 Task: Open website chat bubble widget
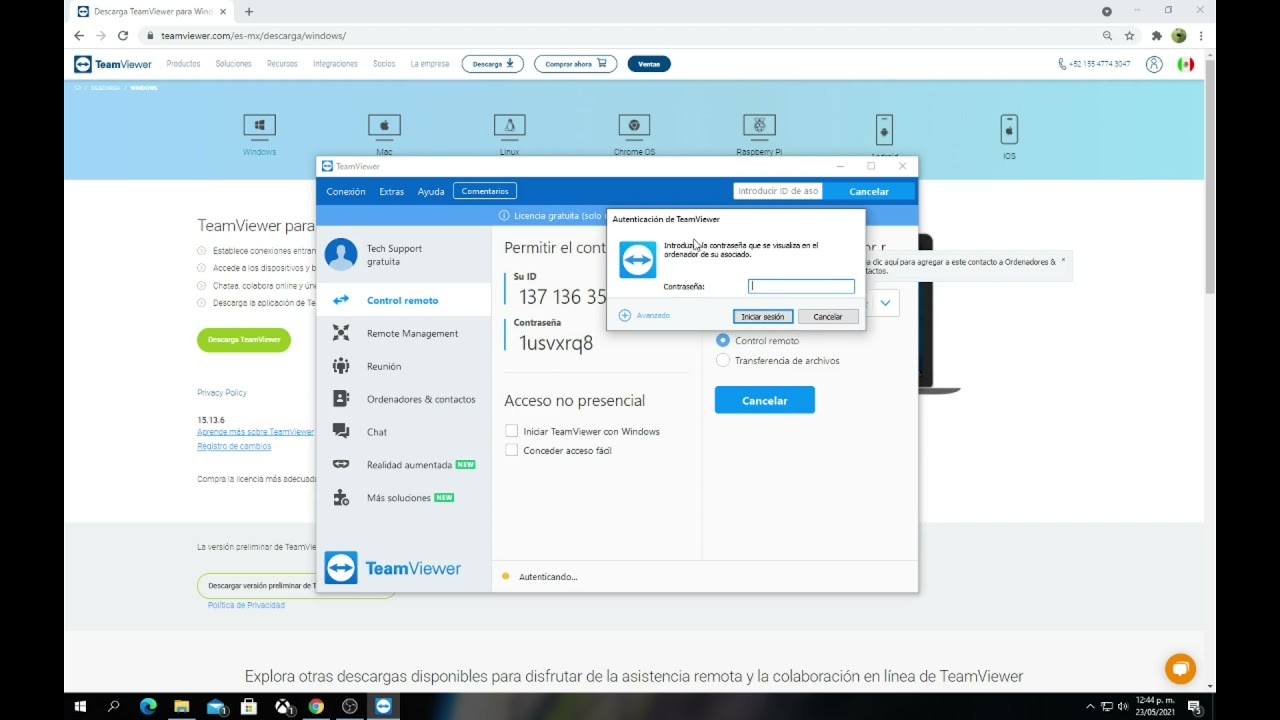(x=1180, y=669)
